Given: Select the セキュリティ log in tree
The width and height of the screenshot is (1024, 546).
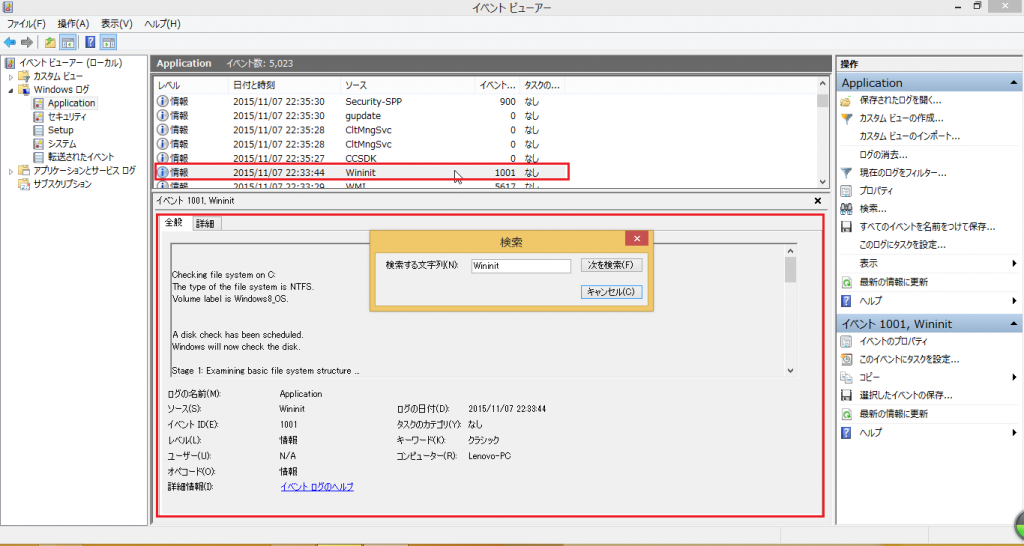Looking at the screenshot, I should [67, 117].
